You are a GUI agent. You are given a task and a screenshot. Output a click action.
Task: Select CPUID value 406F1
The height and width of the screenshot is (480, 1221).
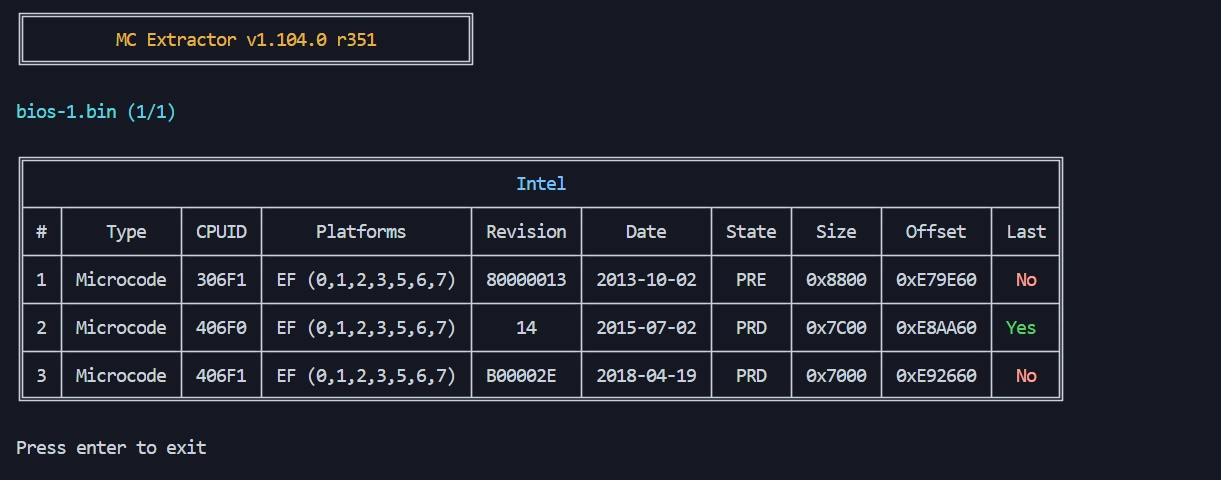(221, 376)
